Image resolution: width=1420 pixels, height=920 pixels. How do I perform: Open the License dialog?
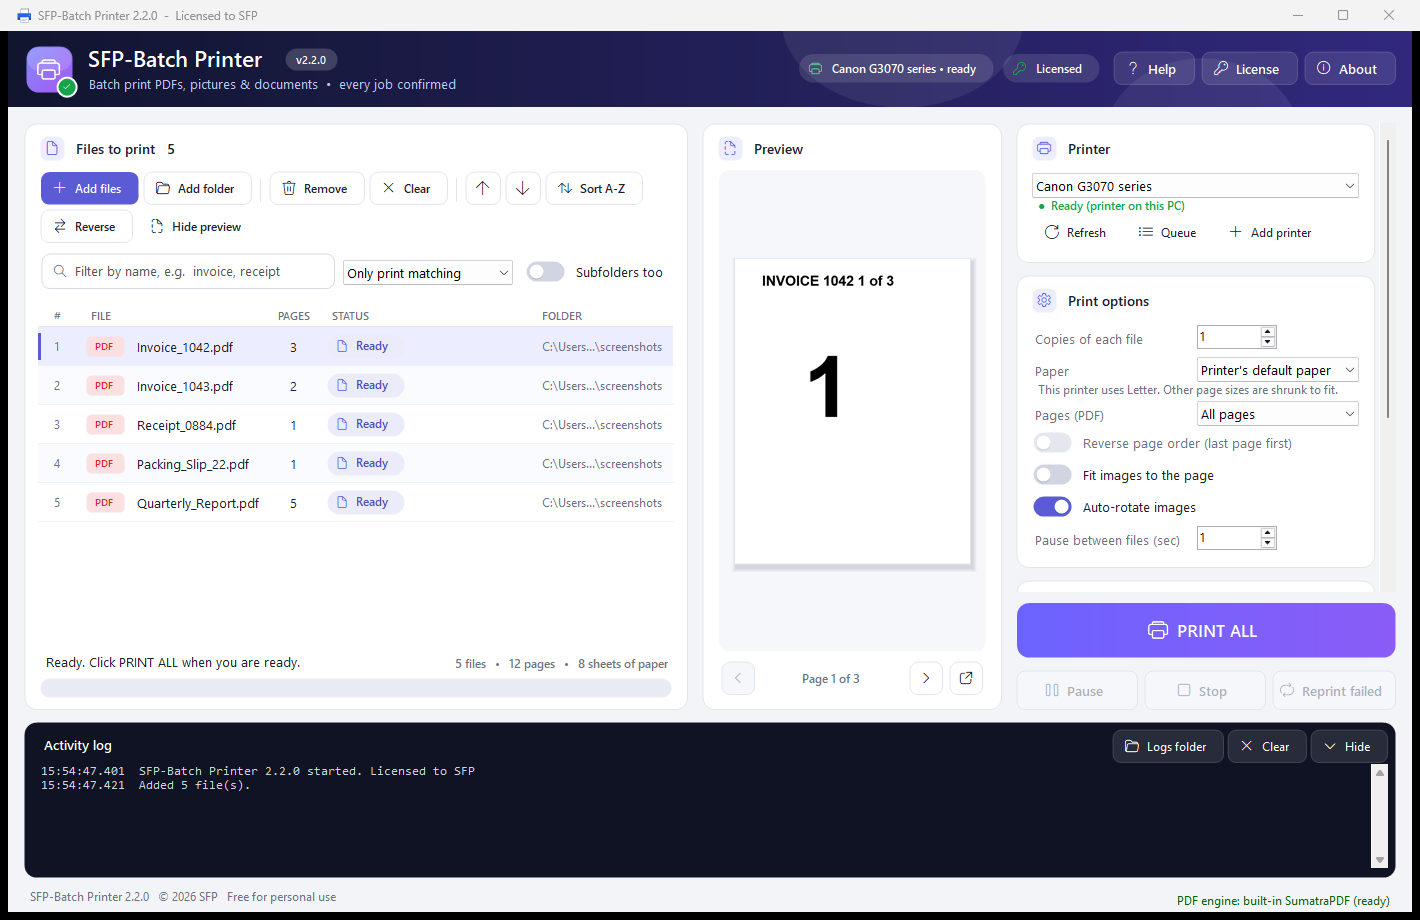pos(1249,68)
